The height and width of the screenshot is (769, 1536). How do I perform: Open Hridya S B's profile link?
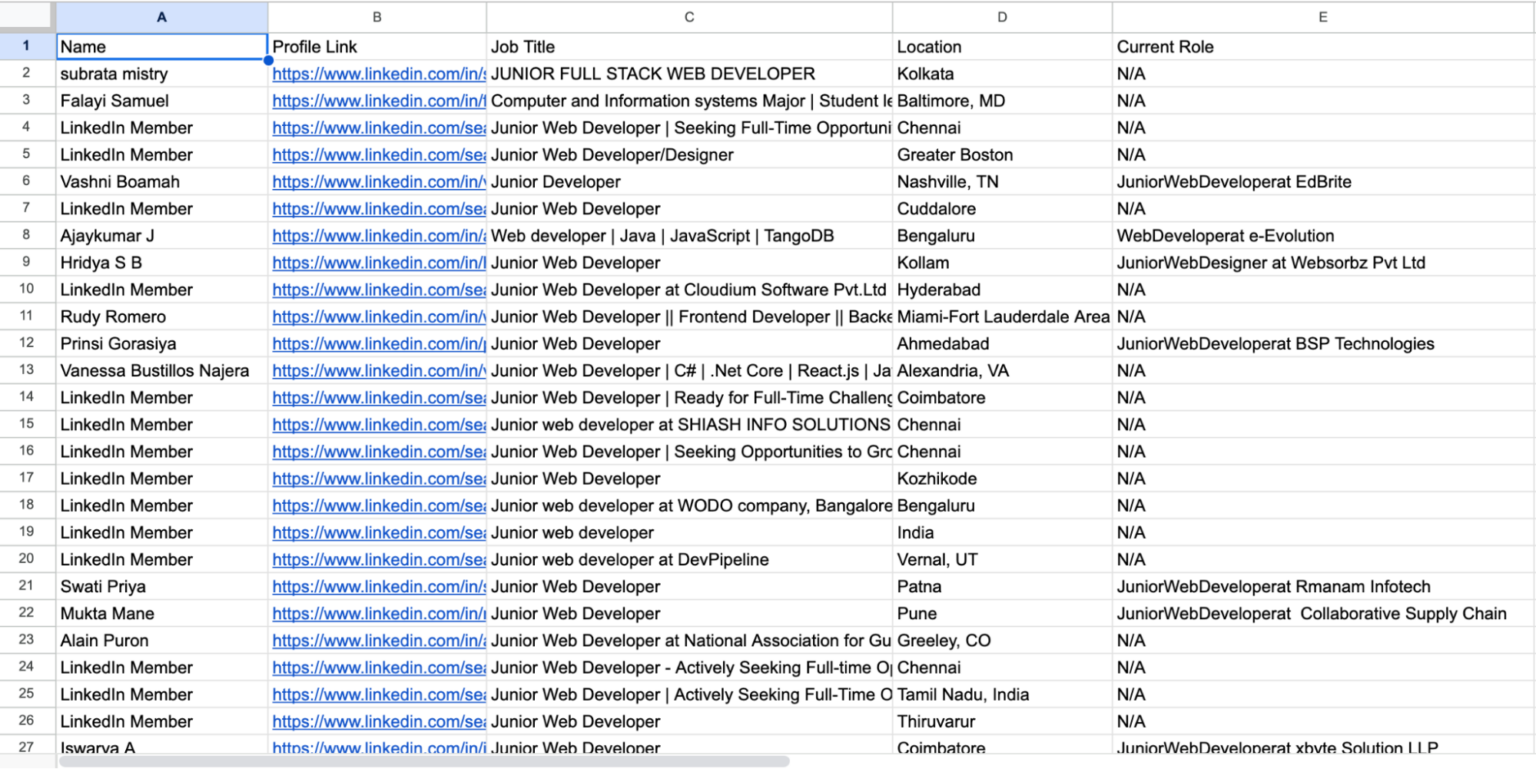[x=379, y=262]
